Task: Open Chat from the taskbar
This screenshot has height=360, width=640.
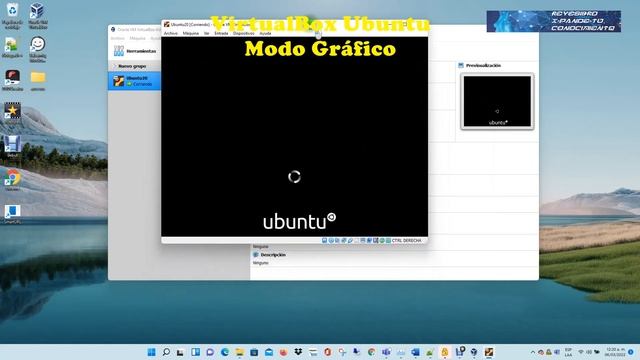Action: click(209, 352)
